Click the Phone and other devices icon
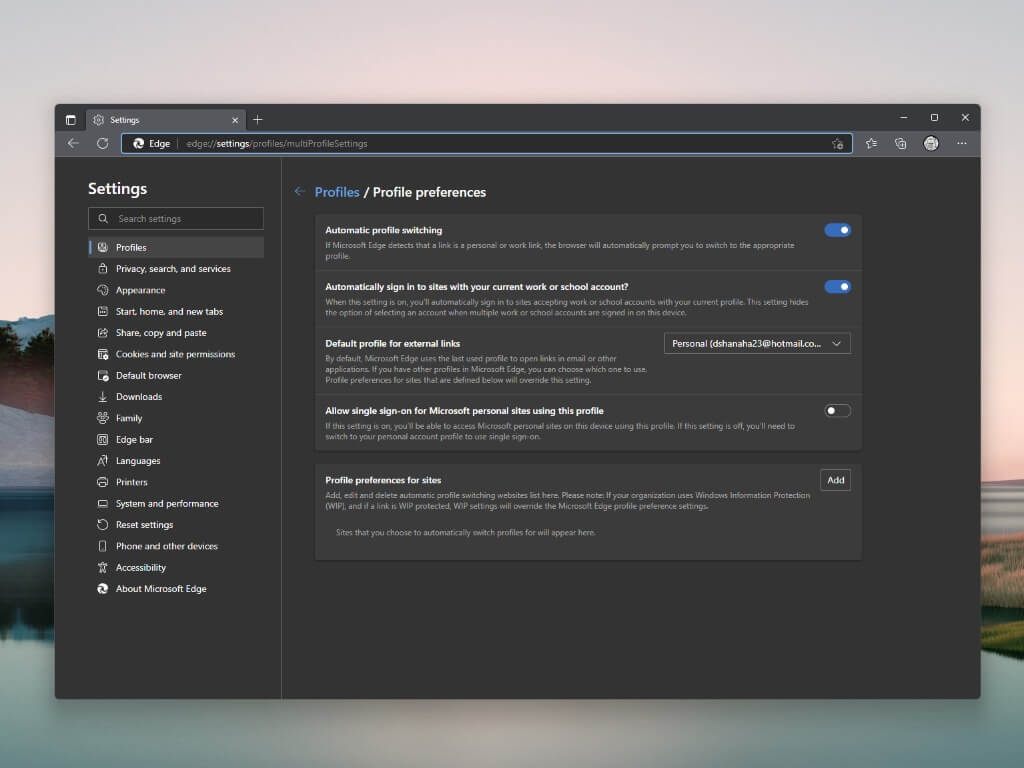The height and width of the screenshot is (768, 1024). 103,546
